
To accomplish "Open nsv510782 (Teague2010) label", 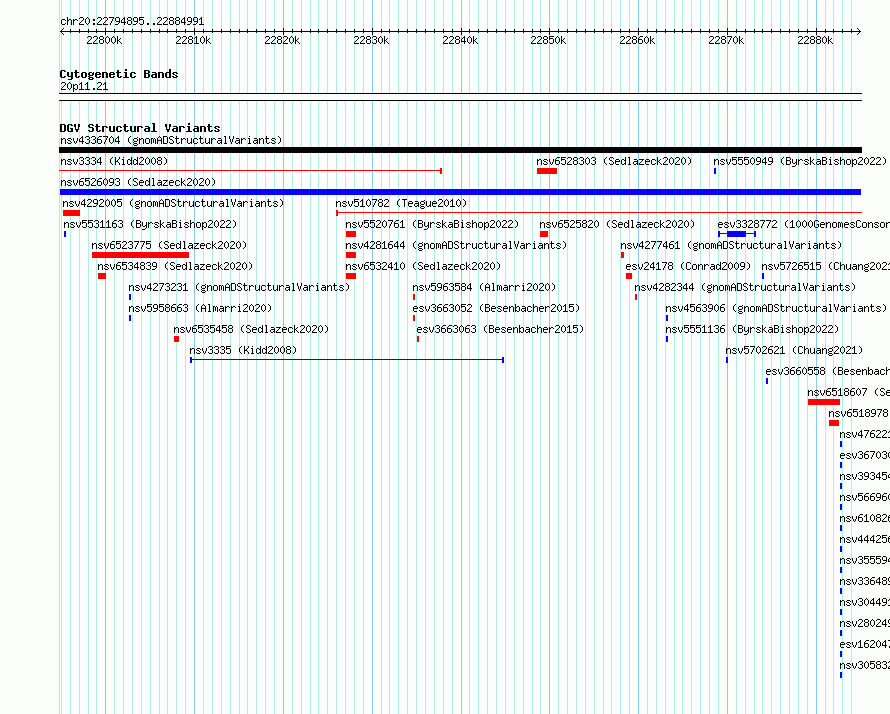I will tap(401, 203).
